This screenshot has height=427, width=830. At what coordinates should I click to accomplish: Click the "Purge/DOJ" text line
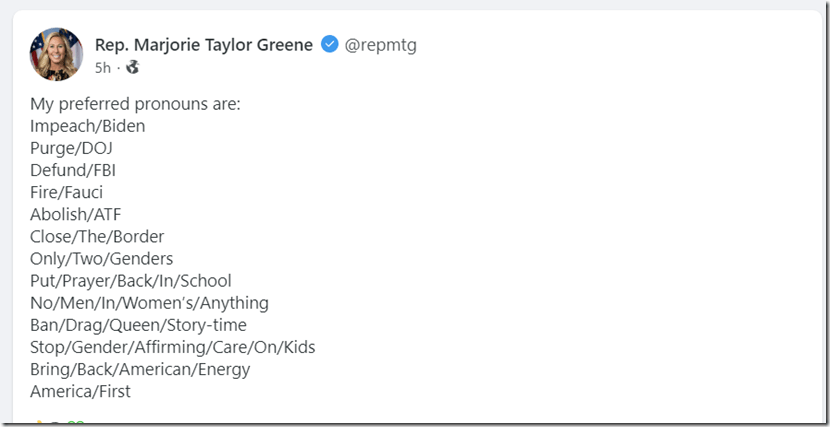click(x=71, y=148)
